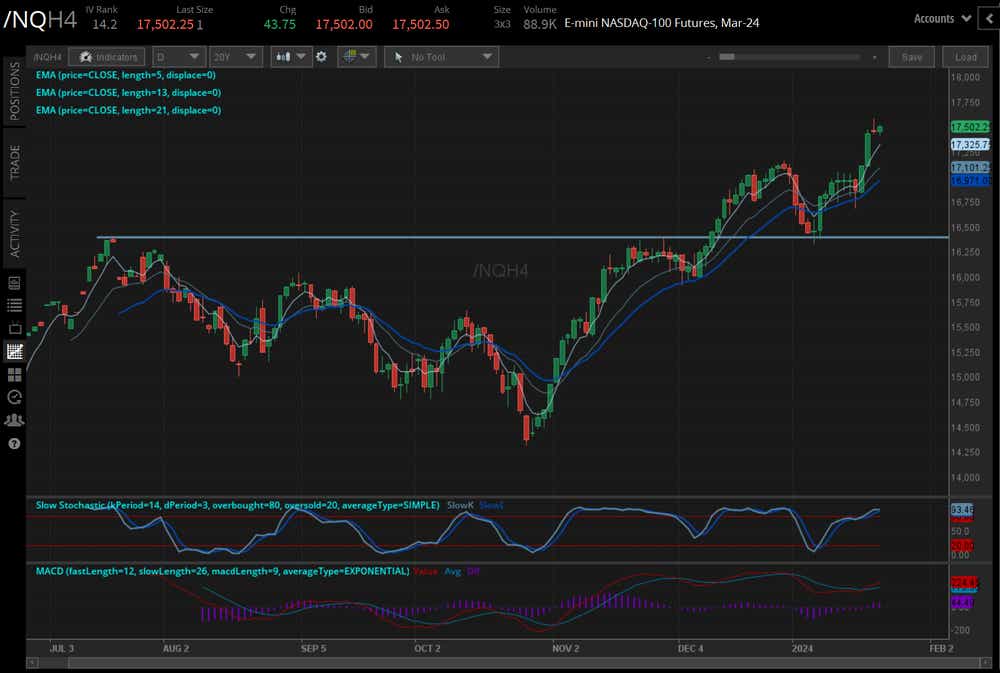
Task: Click the IV Rank value 14.2
Action: [105, 24]
